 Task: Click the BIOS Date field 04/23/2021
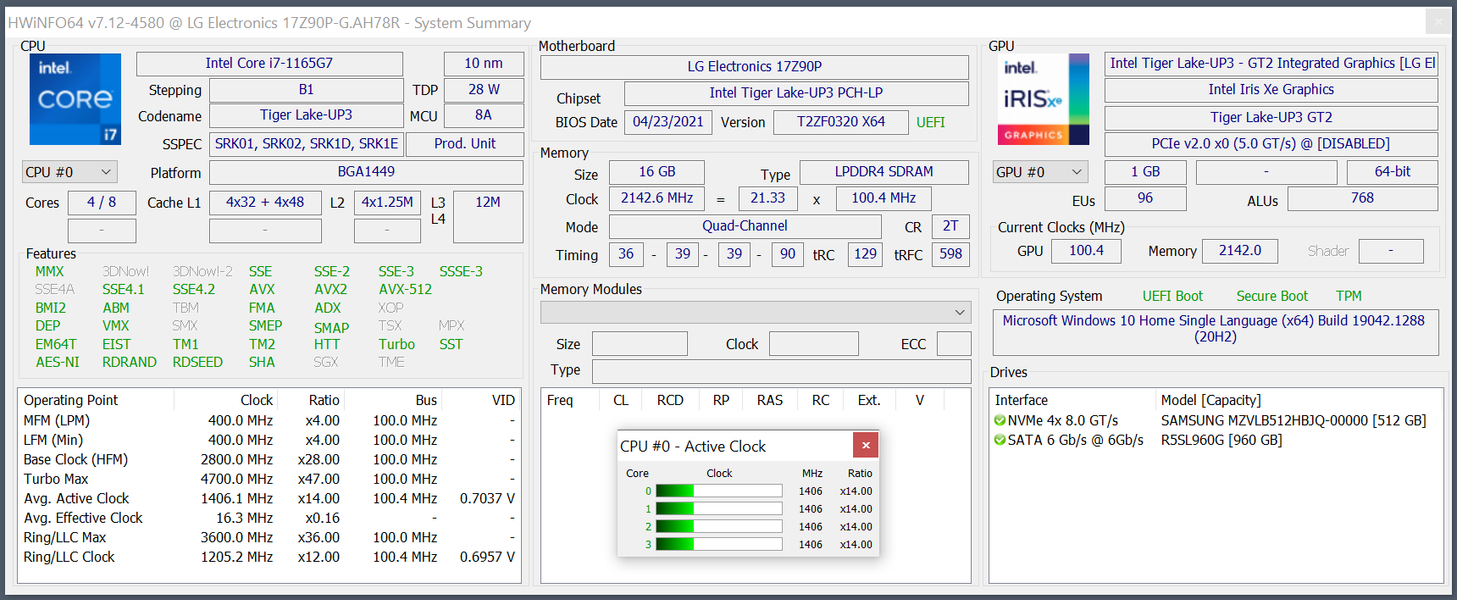tap(668, 122)
